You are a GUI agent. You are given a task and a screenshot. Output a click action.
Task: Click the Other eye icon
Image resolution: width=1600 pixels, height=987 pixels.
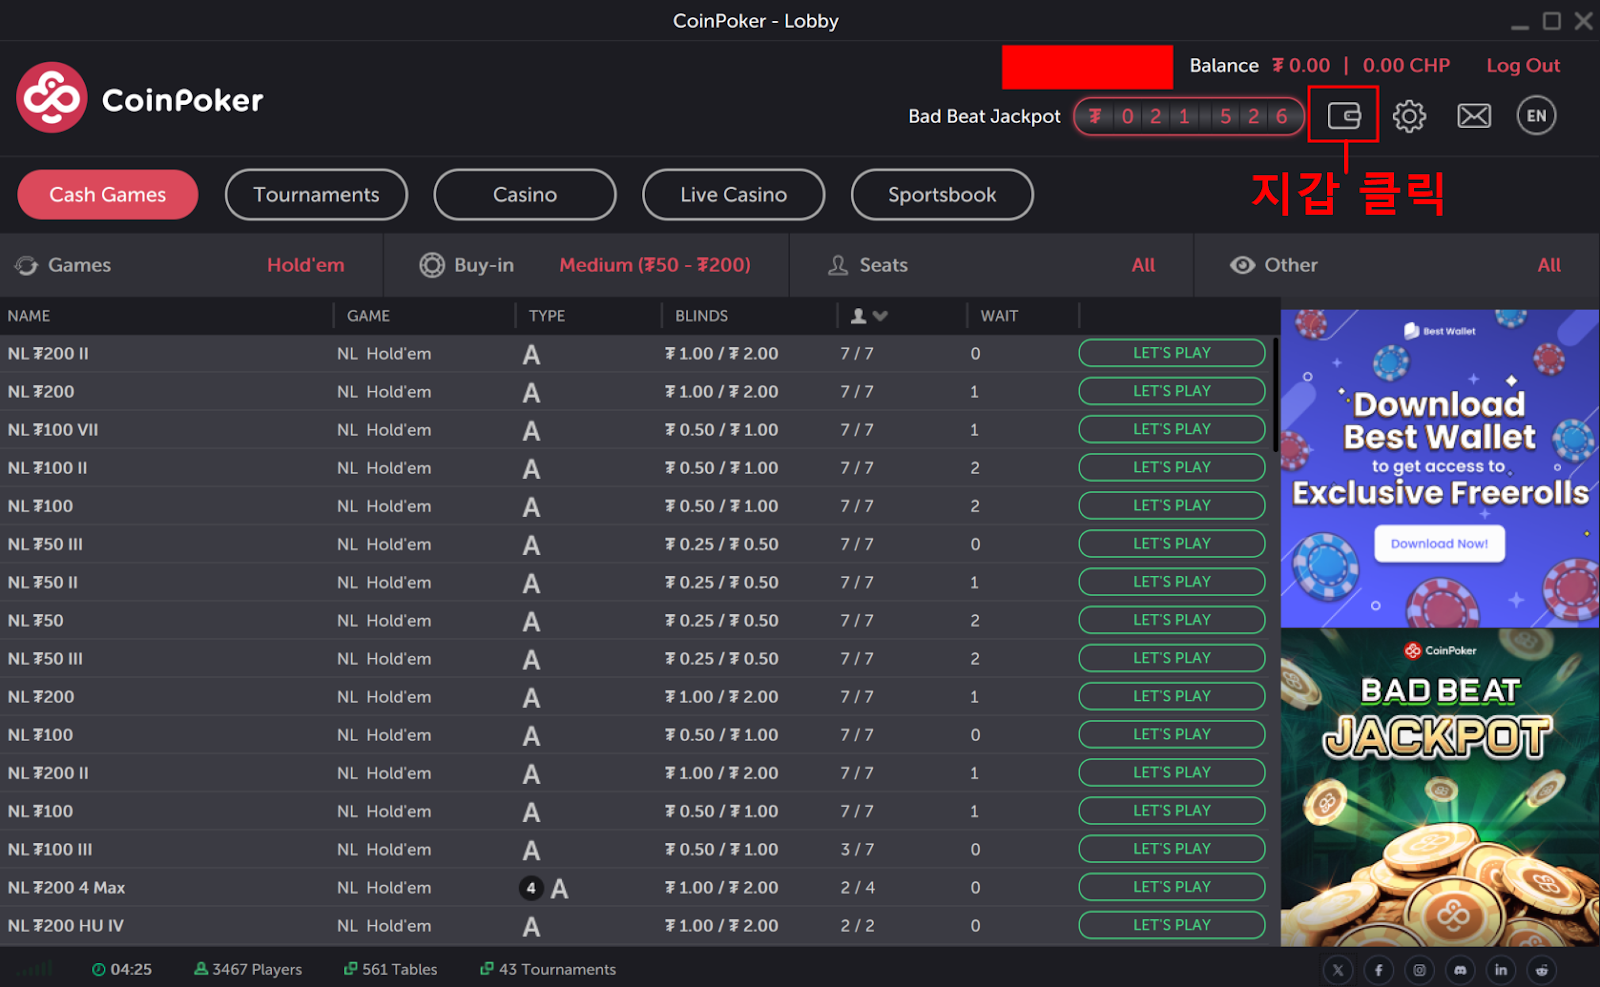(x=1242, y=265)
